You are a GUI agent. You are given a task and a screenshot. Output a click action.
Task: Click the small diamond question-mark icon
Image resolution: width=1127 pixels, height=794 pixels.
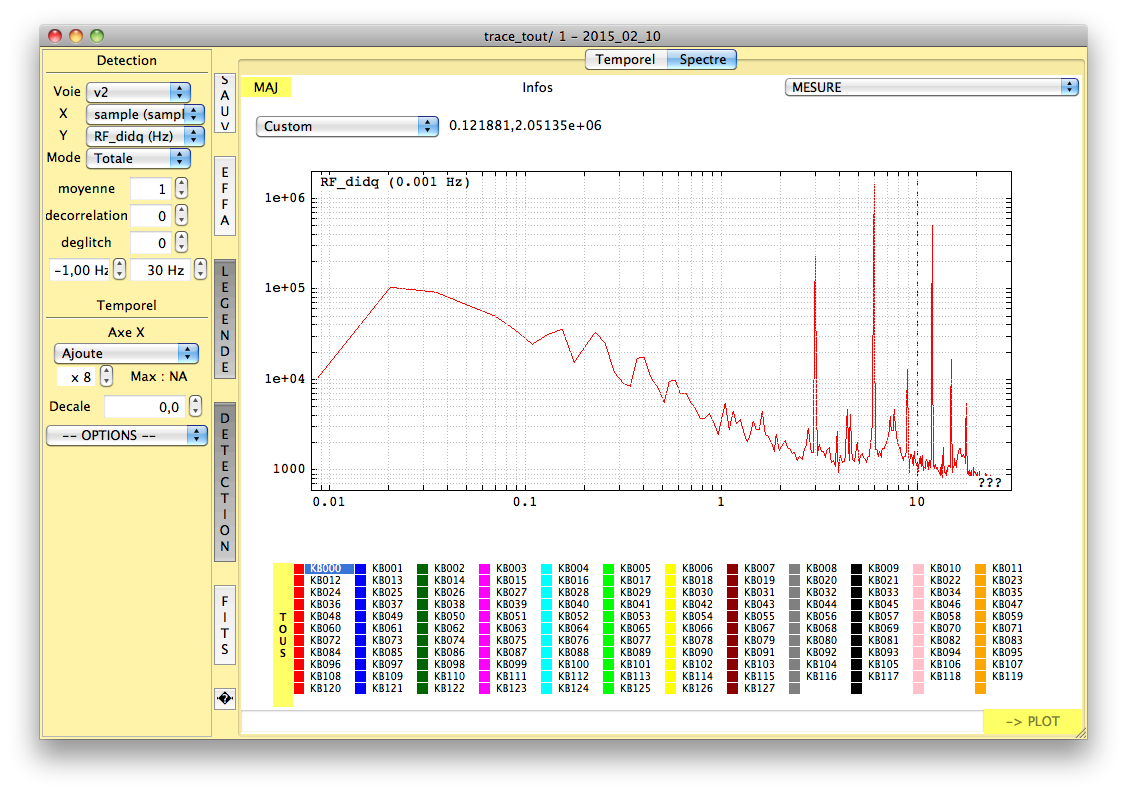pos(225,698)
